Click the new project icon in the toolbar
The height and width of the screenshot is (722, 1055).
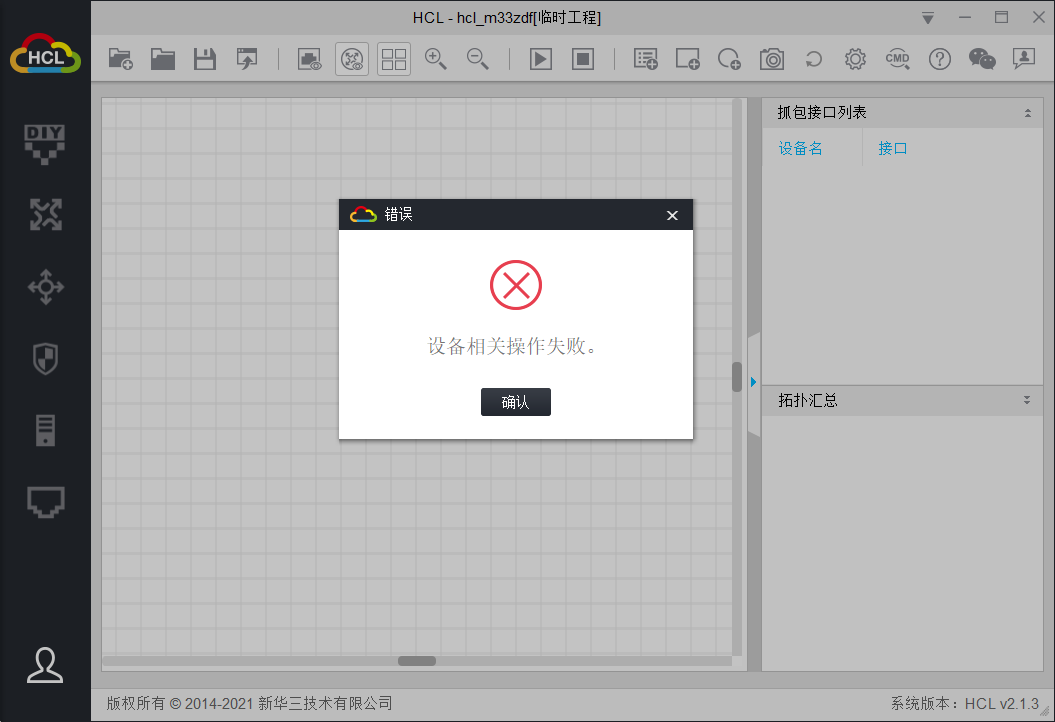(120, 59)
